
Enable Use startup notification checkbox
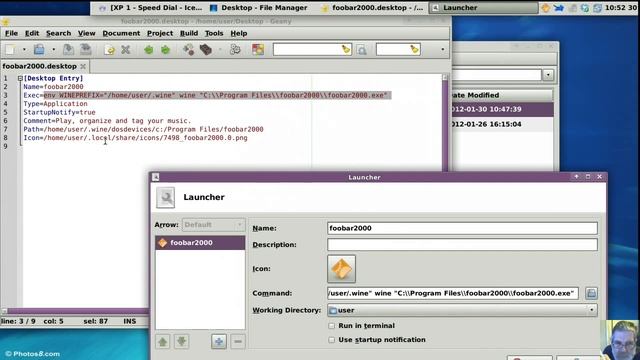[x=331, y=340]
